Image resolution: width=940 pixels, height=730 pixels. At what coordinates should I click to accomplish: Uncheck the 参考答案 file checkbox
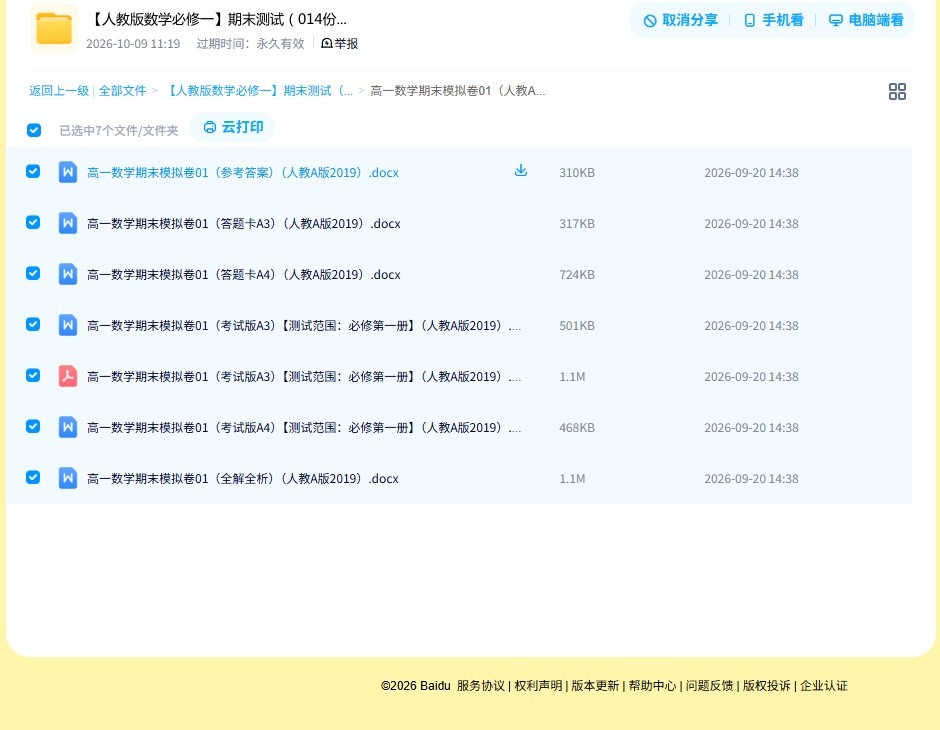point(34,171)
